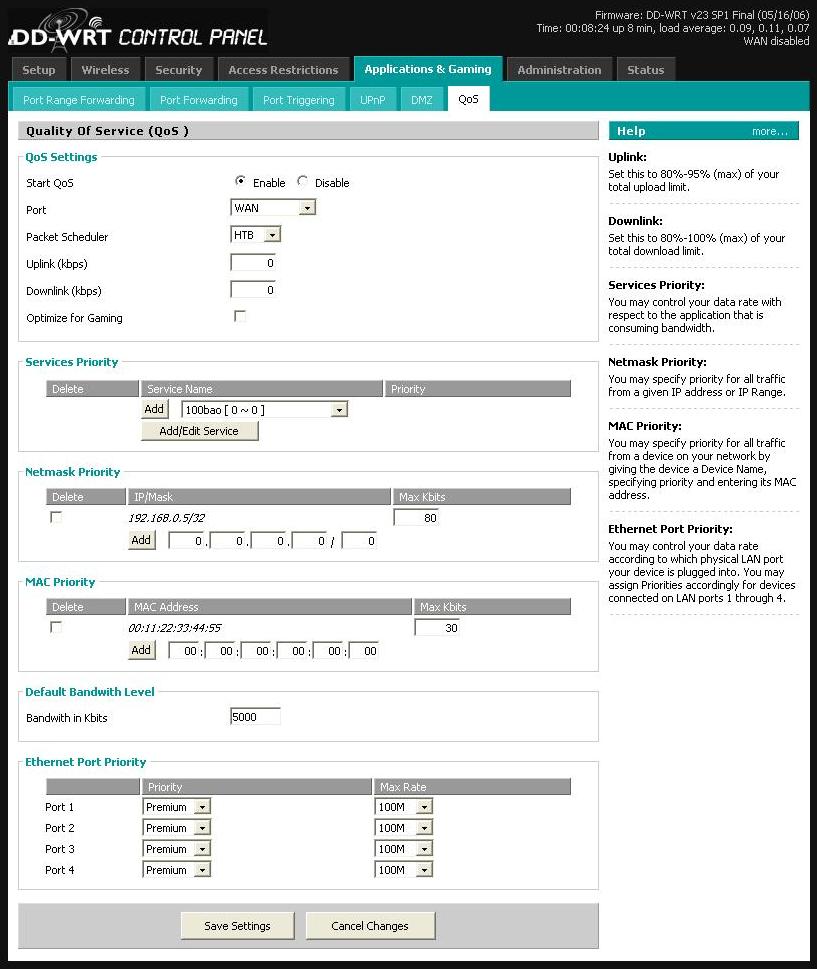Click Cancel Changes button
This screenshot has width=817, height=969.
tap(370, 926)
